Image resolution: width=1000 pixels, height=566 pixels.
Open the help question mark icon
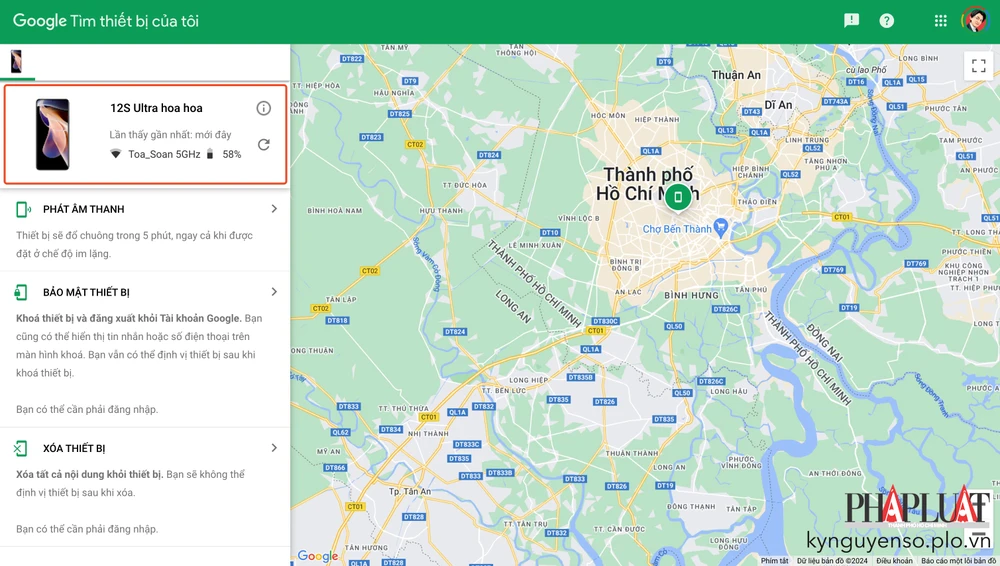click(886, 21)
